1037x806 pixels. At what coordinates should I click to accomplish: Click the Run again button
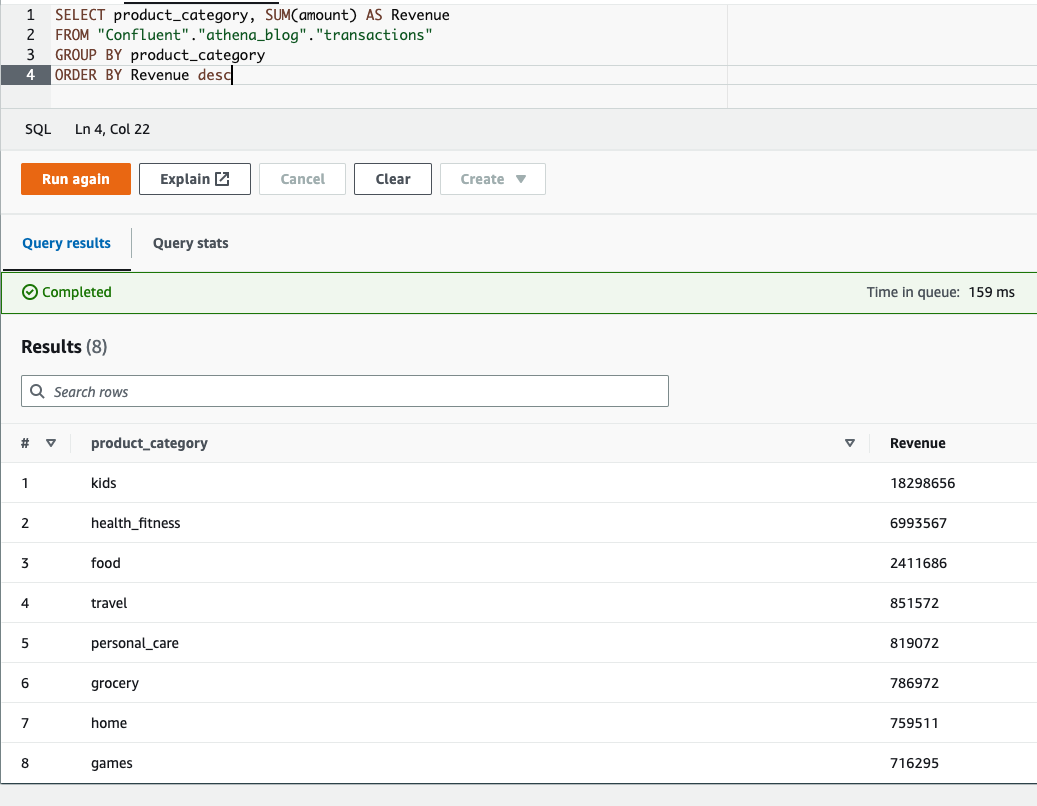(x=75, y=178)
